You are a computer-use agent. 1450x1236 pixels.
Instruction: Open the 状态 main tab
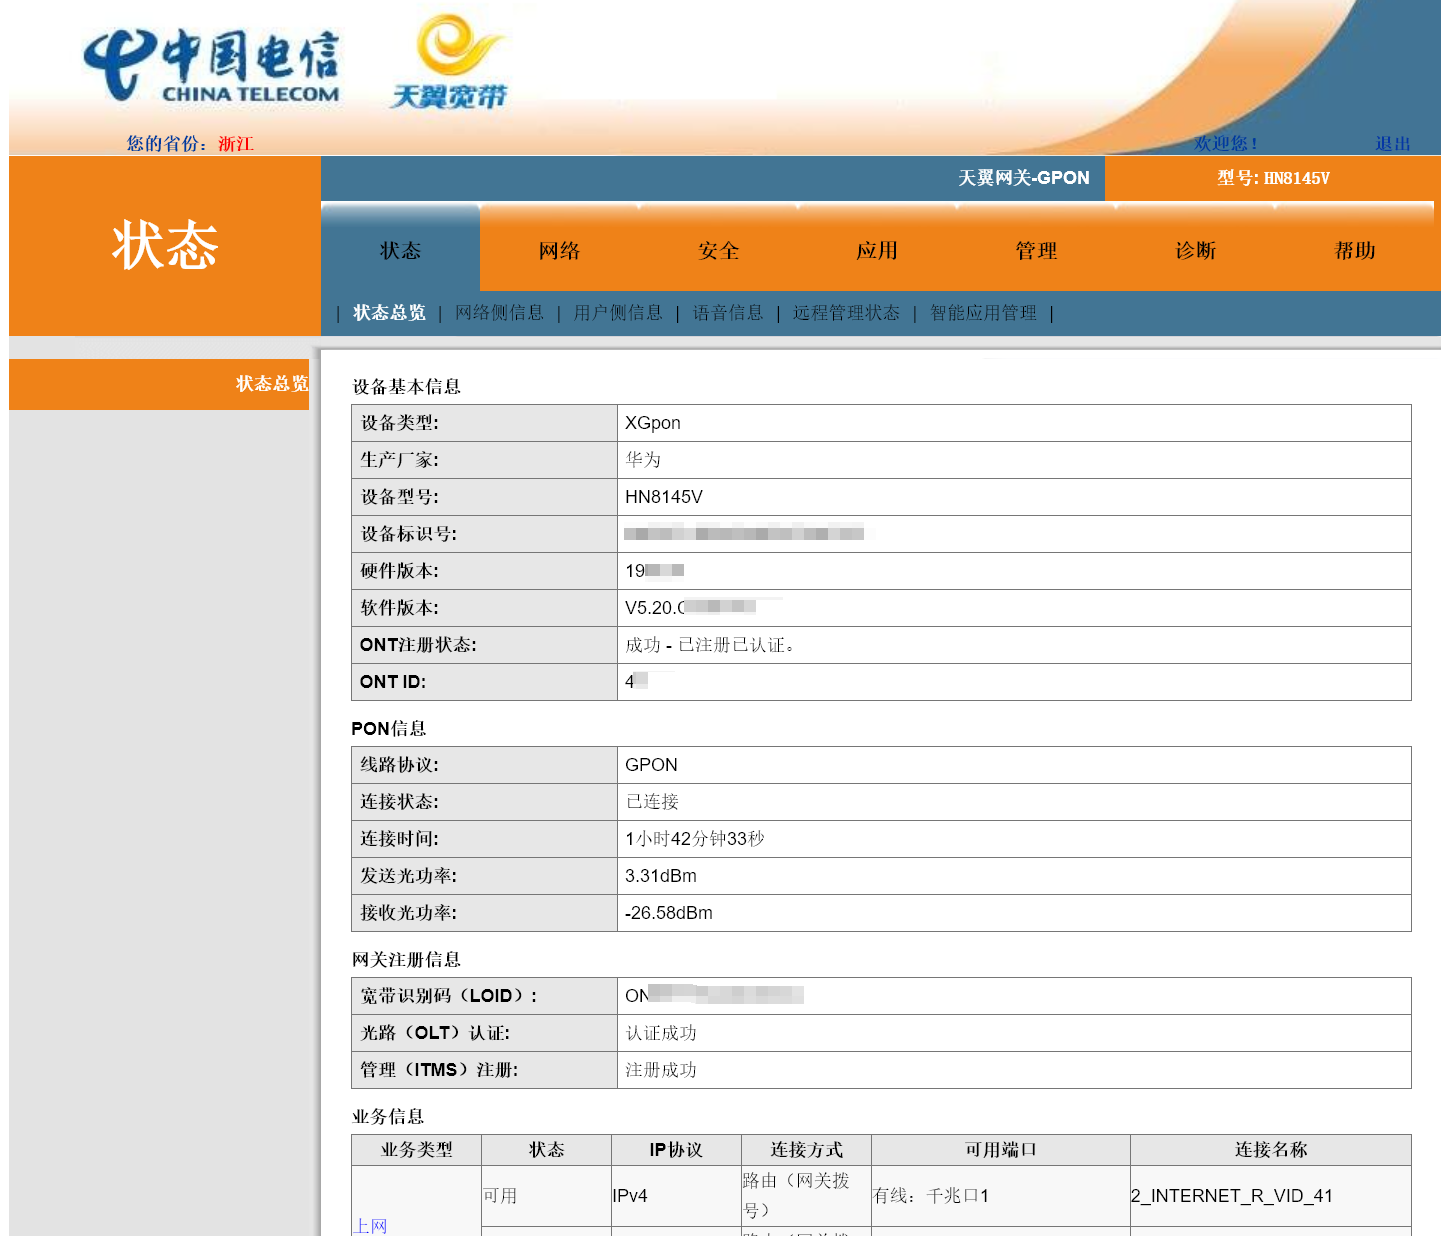[400, 250]
